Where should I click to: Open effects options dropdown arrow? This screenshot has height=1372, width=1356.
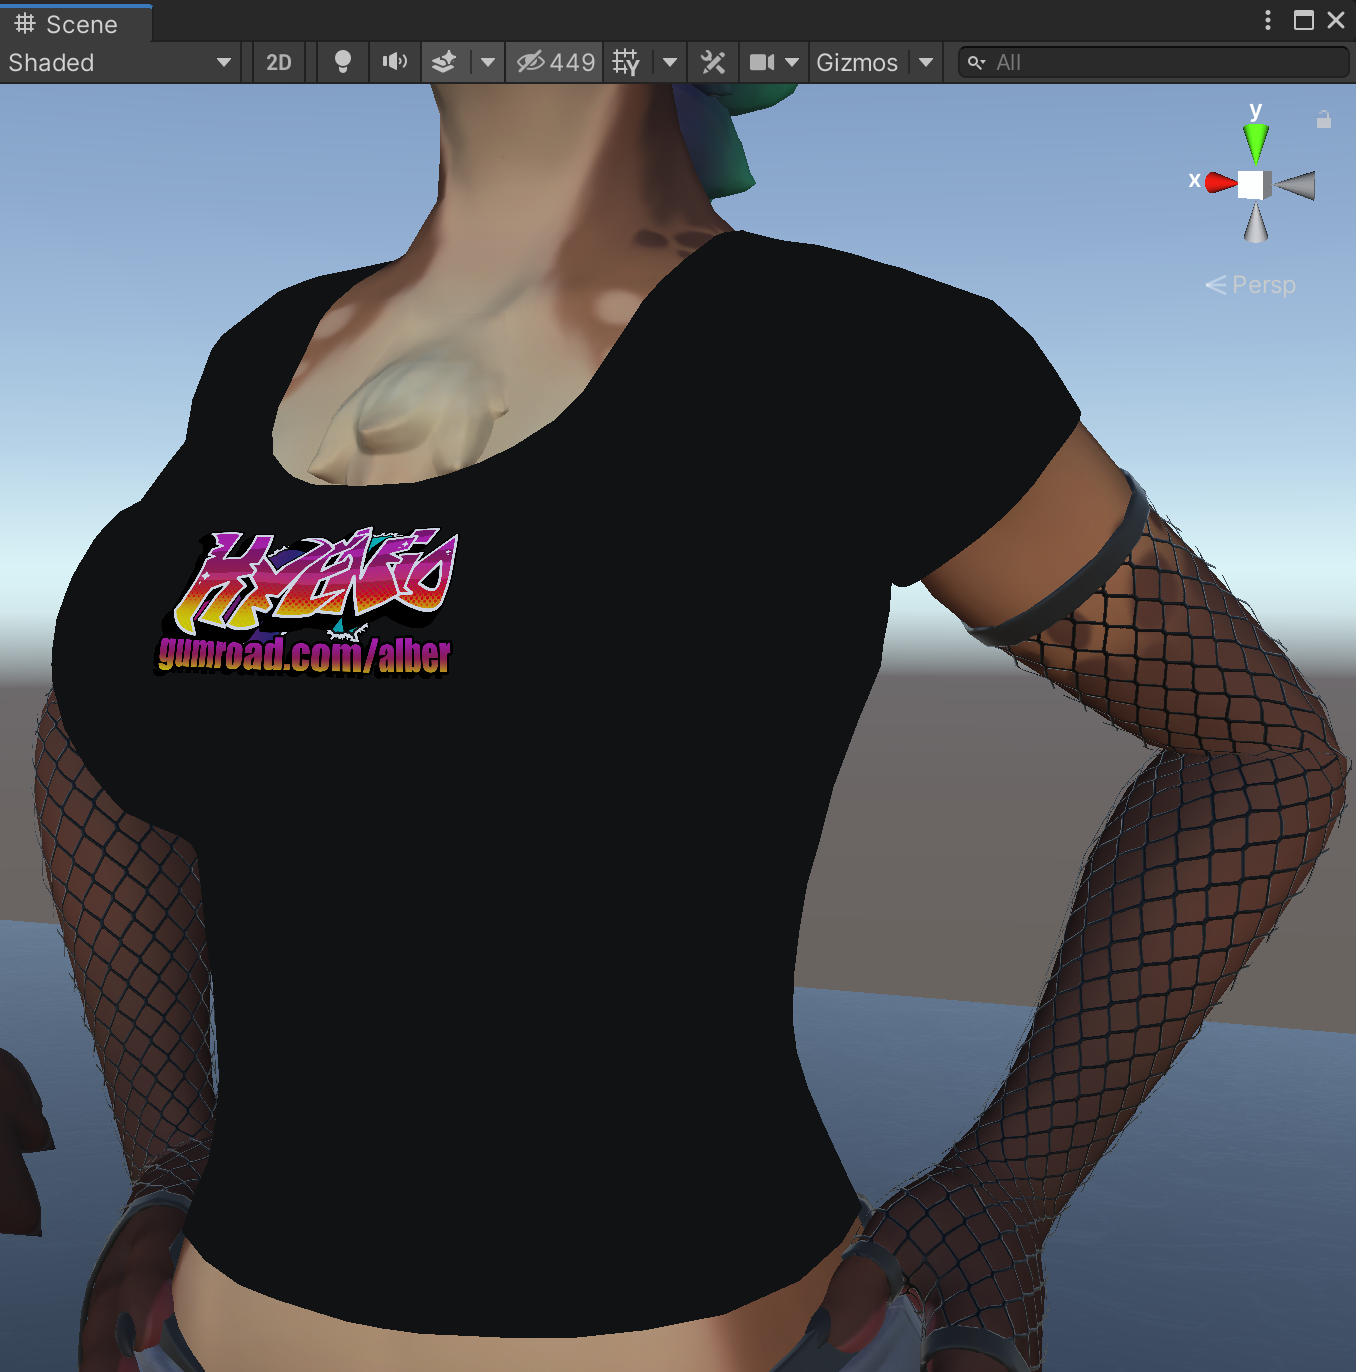(x=487, y=62)
